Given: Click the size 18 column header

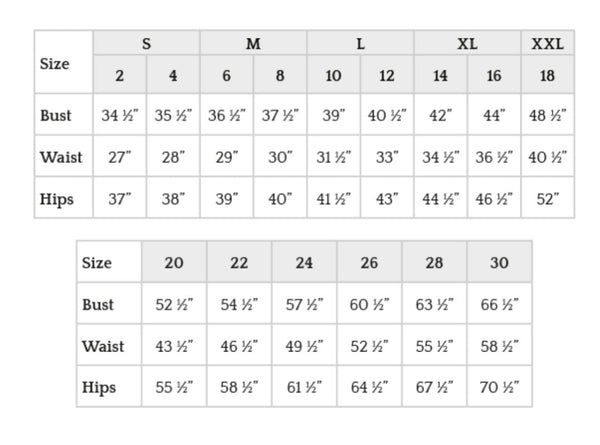Looking at the screenshot, I should 548,76.
